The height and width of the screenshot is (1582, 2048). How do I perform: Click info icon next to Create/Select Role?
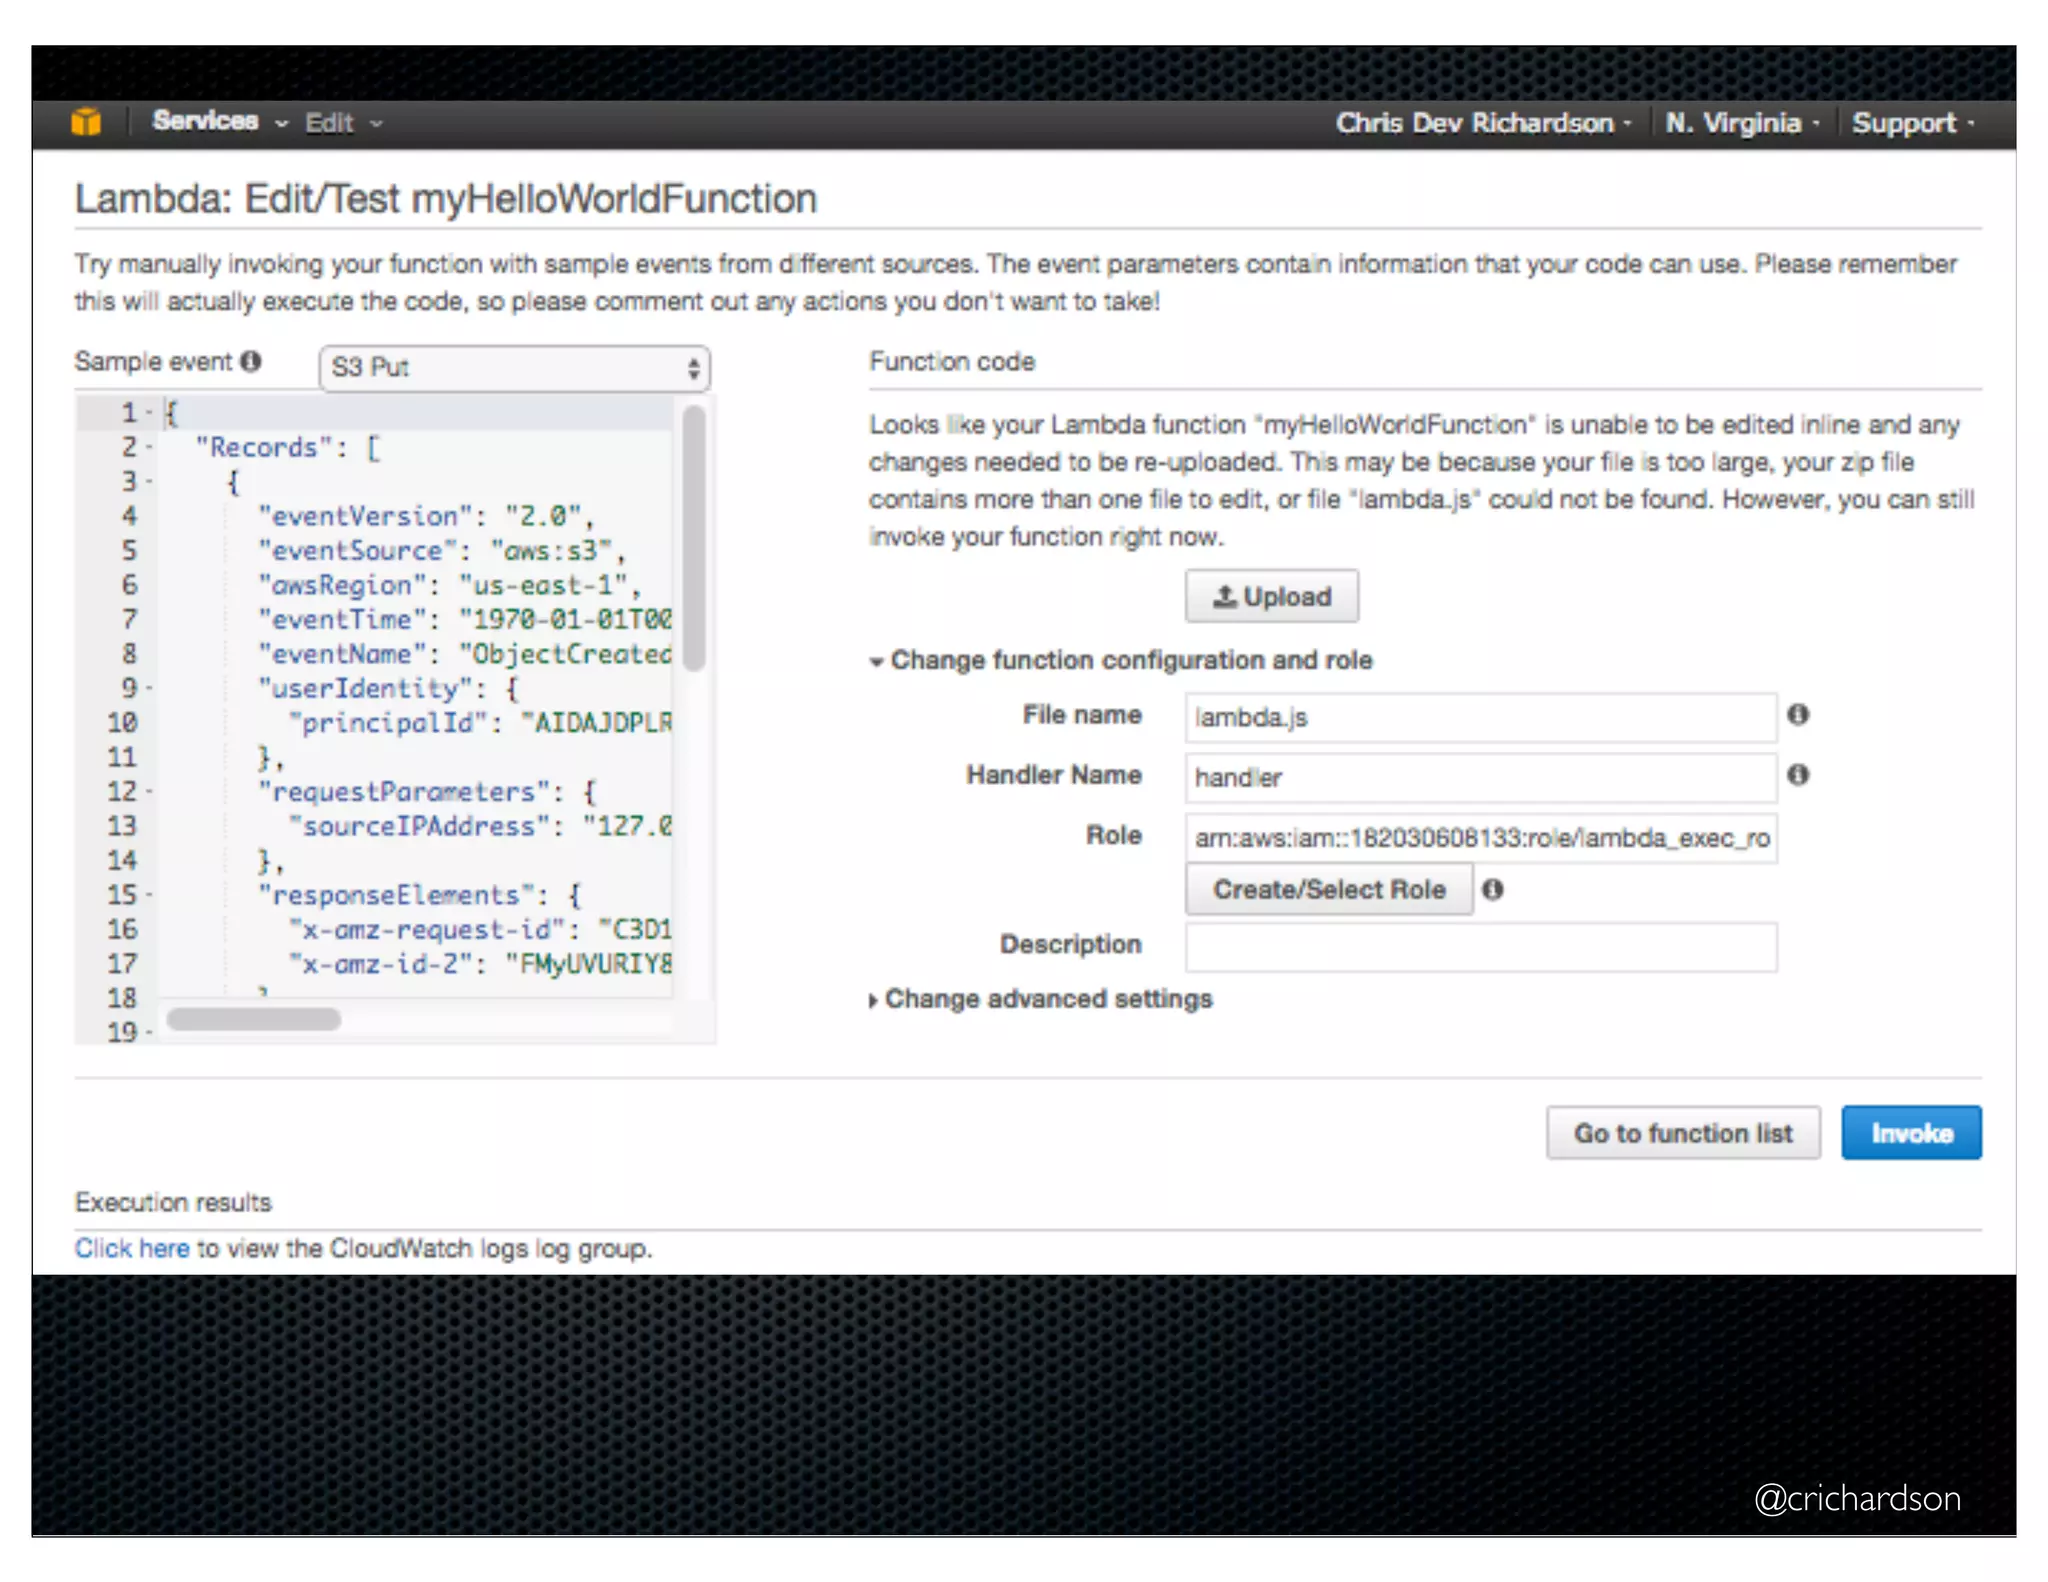click(x=1492, y=889)
